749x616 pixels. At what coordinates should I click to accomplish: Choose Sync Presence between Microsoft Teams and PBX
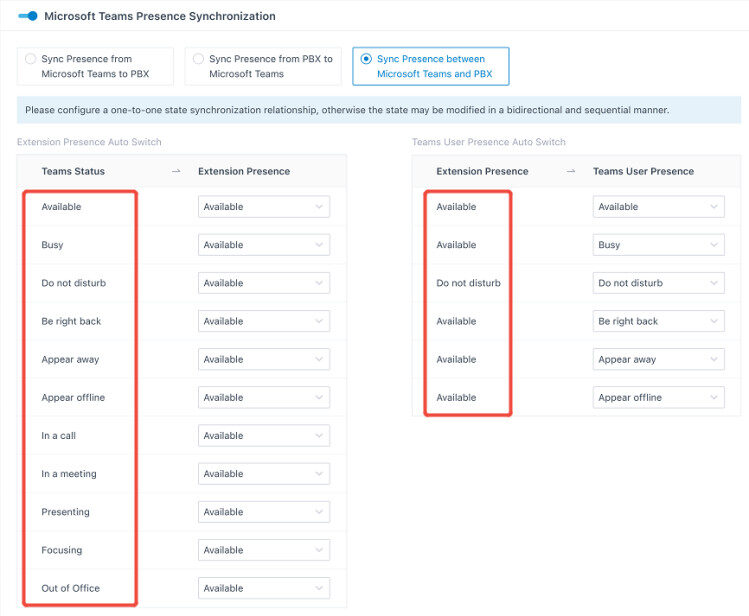point(431,66)
